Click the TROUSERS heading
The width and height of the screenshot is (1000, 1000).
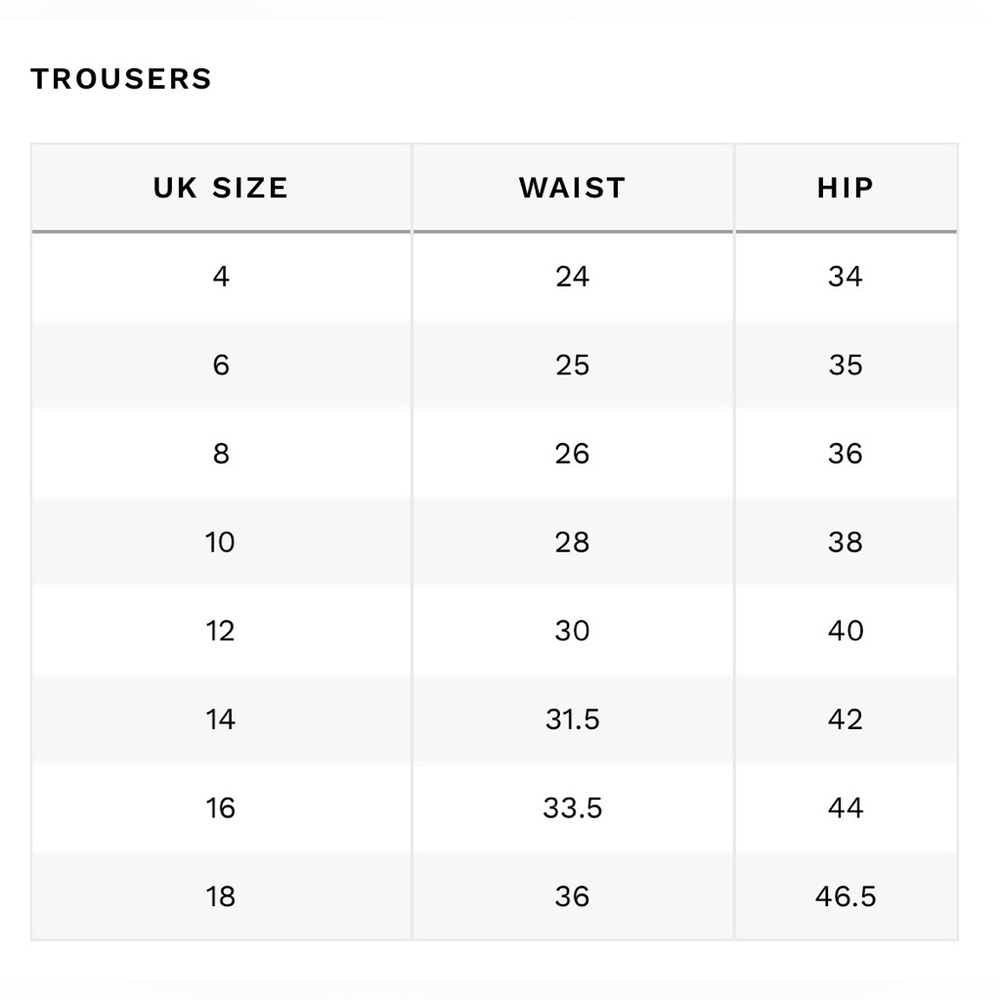tap(121, 79)
